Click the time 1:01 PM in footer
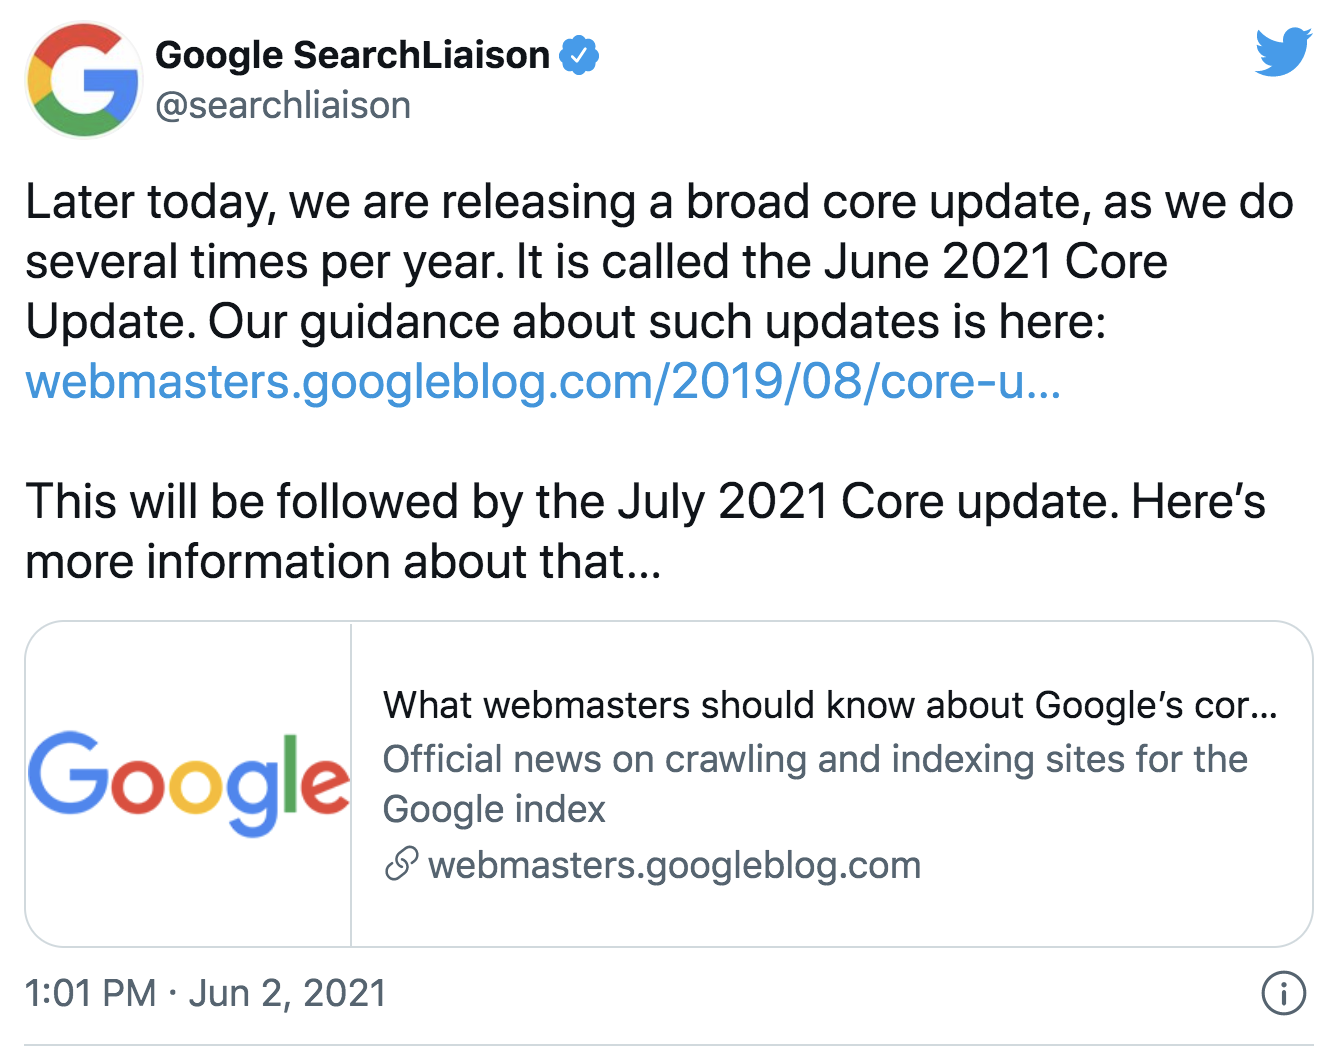This screenshot has height=1054, width=1338. (91, 993)
